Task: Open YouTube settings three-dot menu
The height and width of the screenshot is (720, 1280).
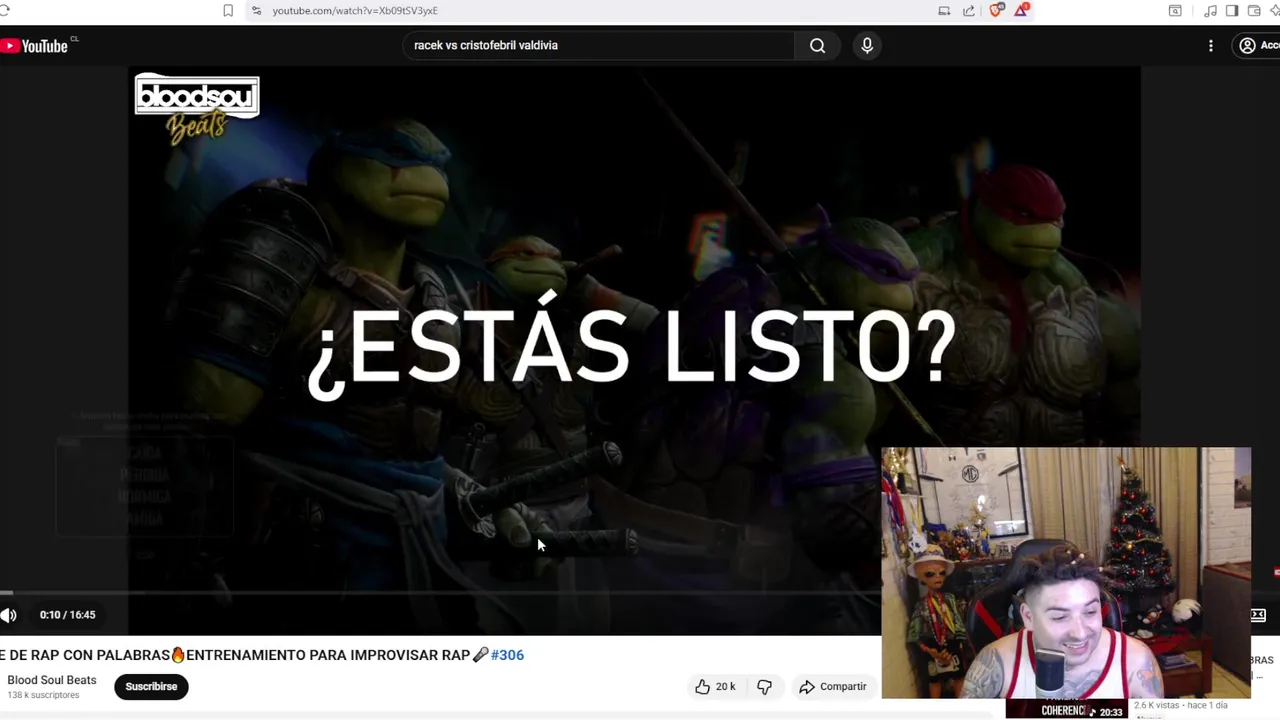Action: coord(1211,46)
